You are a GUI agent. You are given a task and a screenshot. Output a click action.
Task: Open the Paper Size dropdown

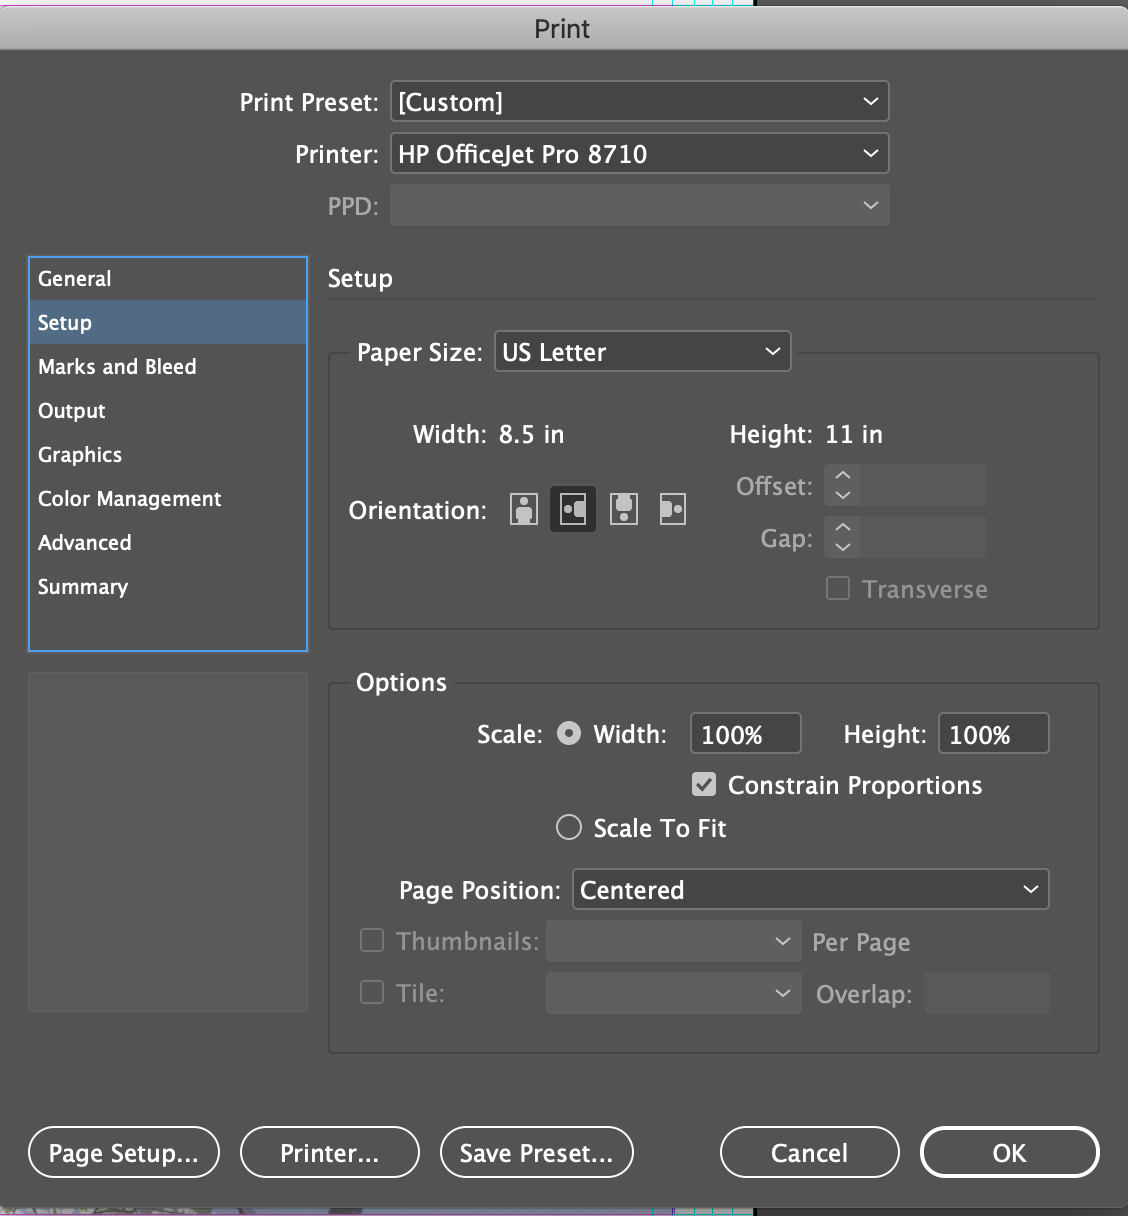[x=642, y=351]
